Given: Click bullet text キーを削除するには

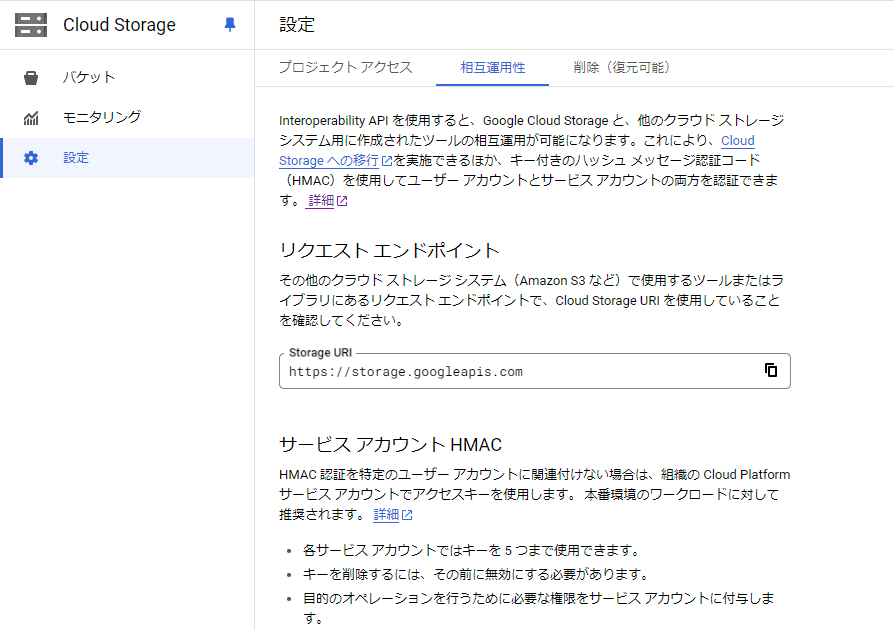Looking at the screenshot, I should (x=477, y=574).
